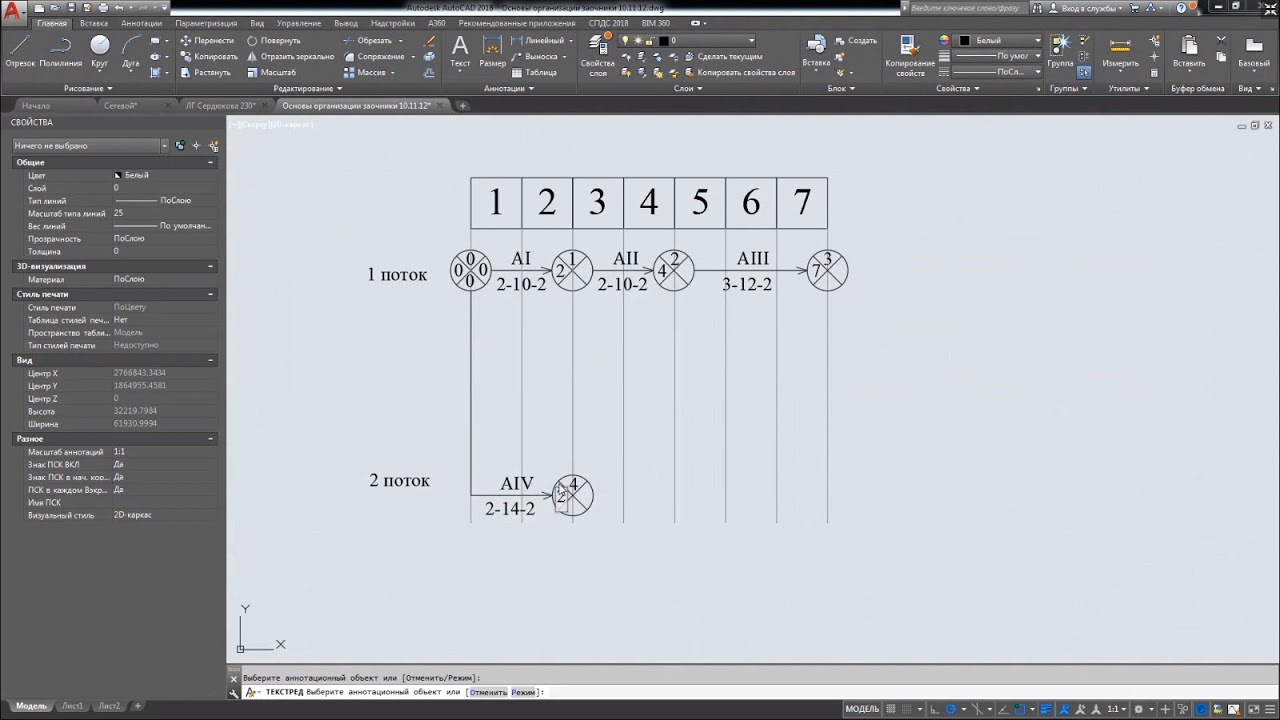Select the Полилиния polyline tool
Viewport: 1280px width, 720px height.
pos(61,51)
